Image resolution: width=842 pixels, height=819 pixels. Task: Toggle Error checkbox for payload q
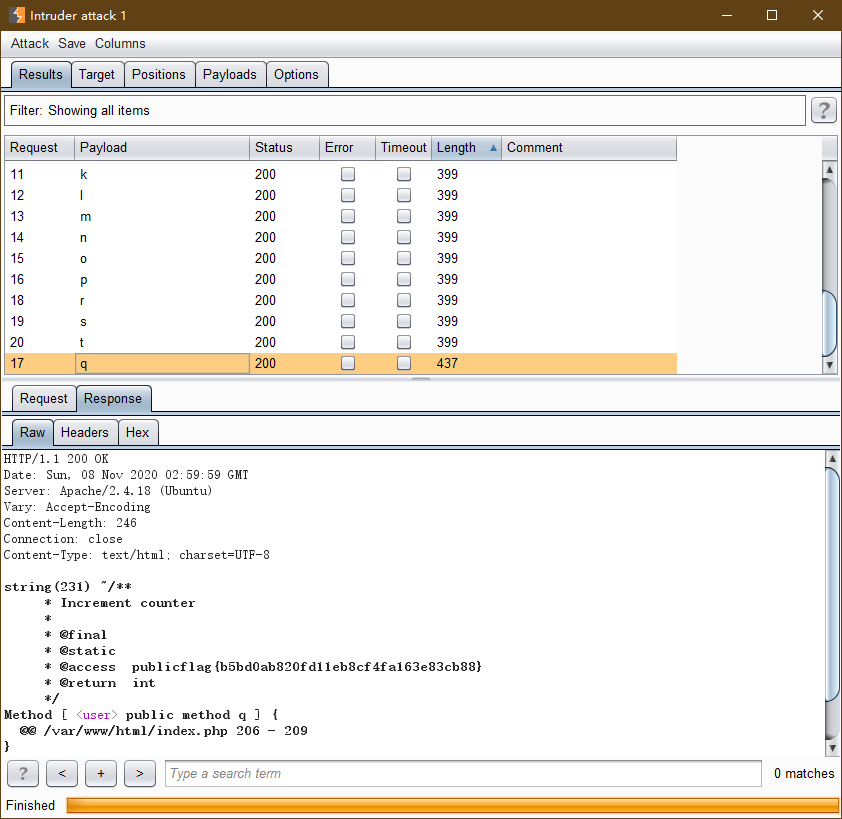point(348,363)
